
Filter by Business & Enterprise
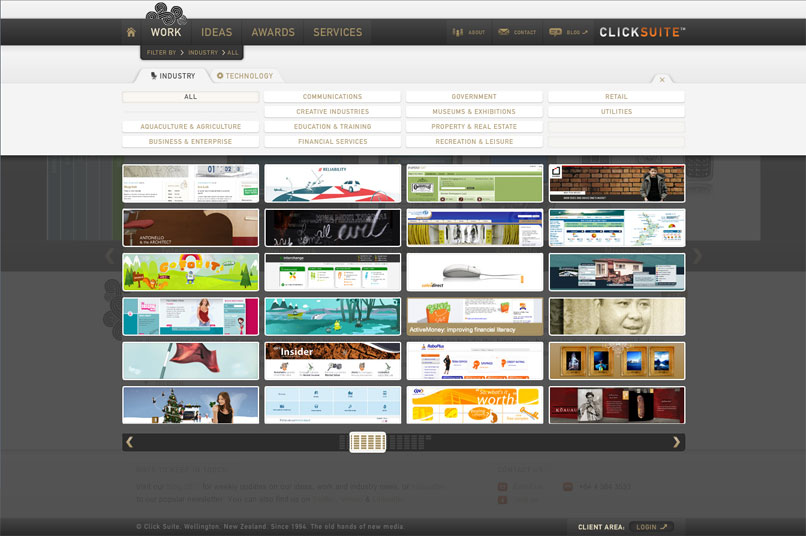point(191,141)
